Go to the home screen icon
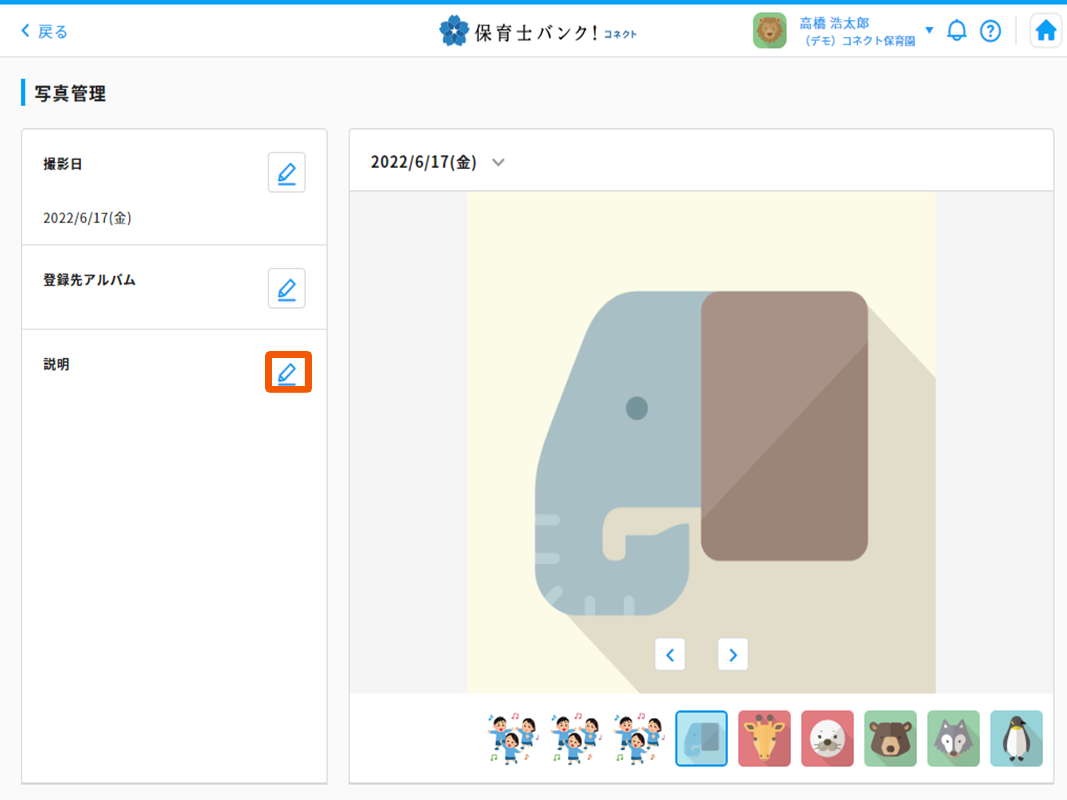Image resolution: width=1067 pixels, height=800 pixels. [1045, 30]
